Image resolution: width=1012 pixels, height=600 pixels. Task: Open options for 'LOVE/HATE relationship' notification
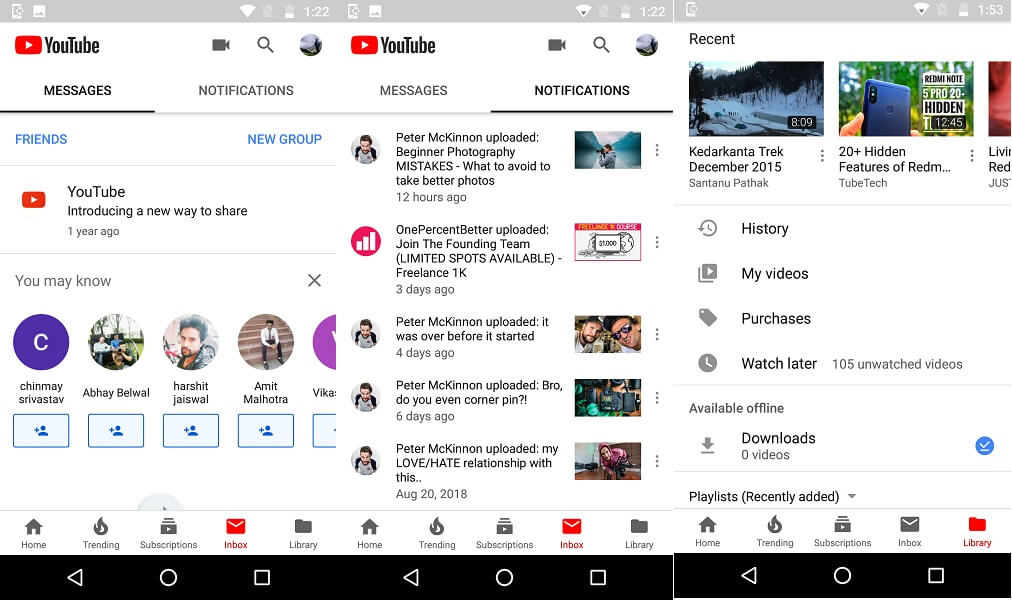[657, 461]
